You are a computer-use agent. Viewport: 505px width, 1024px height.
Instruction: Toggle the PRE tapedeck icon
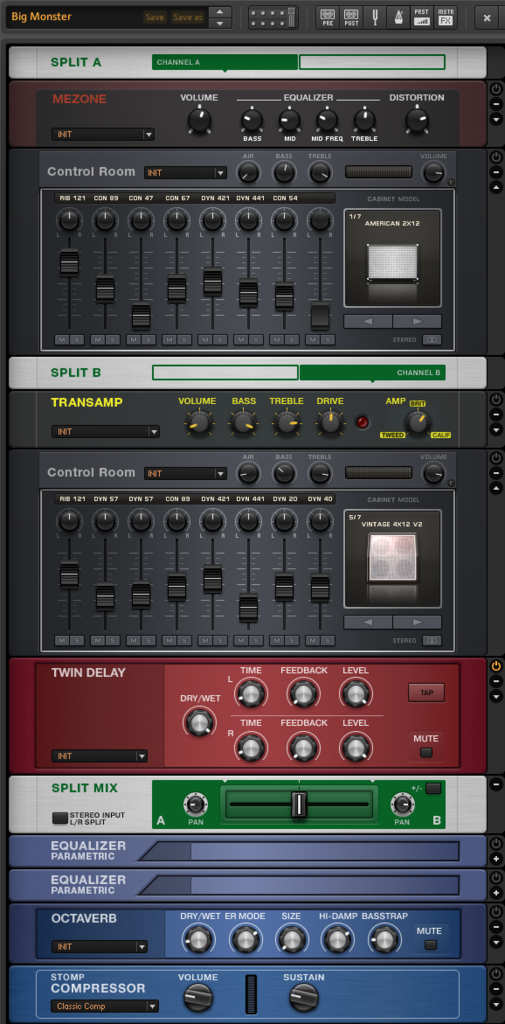point(327,17)
